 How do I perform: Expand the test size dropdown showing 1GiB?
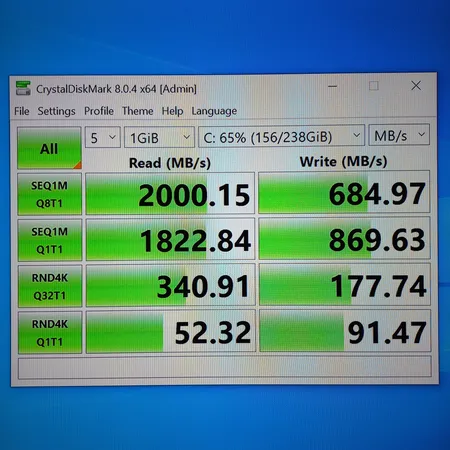point(159,137)
